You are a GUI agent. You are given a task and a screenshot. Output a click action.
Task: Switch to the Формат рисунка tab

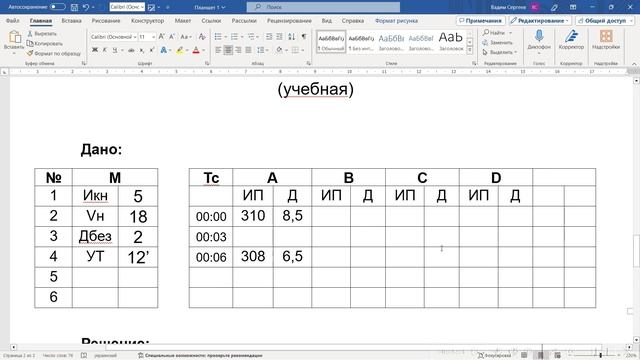point(396,20)
